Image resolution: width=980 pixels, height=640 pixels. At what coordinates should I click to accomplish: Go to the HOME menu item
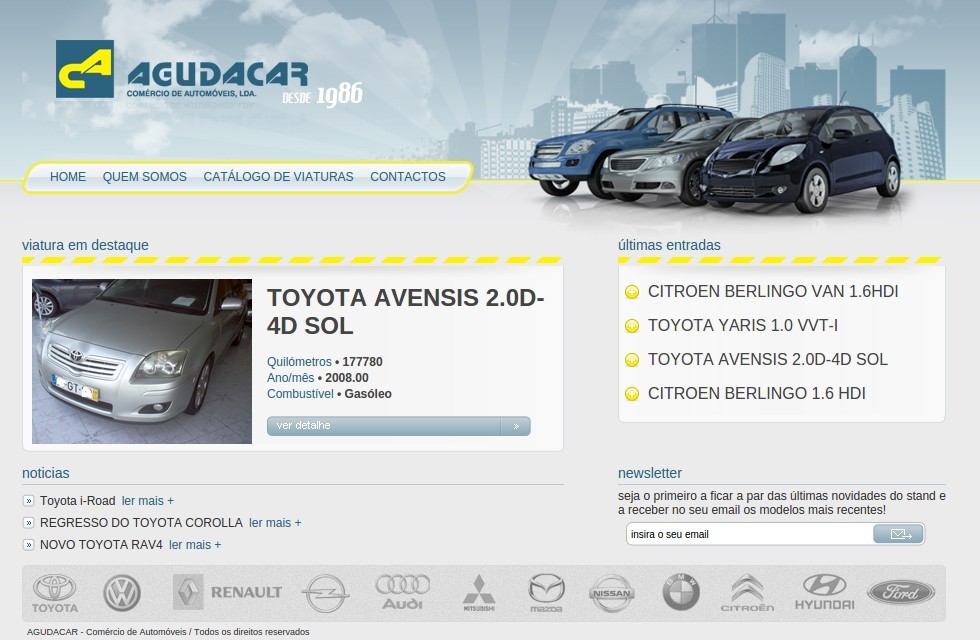pyautogui.click(x=68, y=177)
